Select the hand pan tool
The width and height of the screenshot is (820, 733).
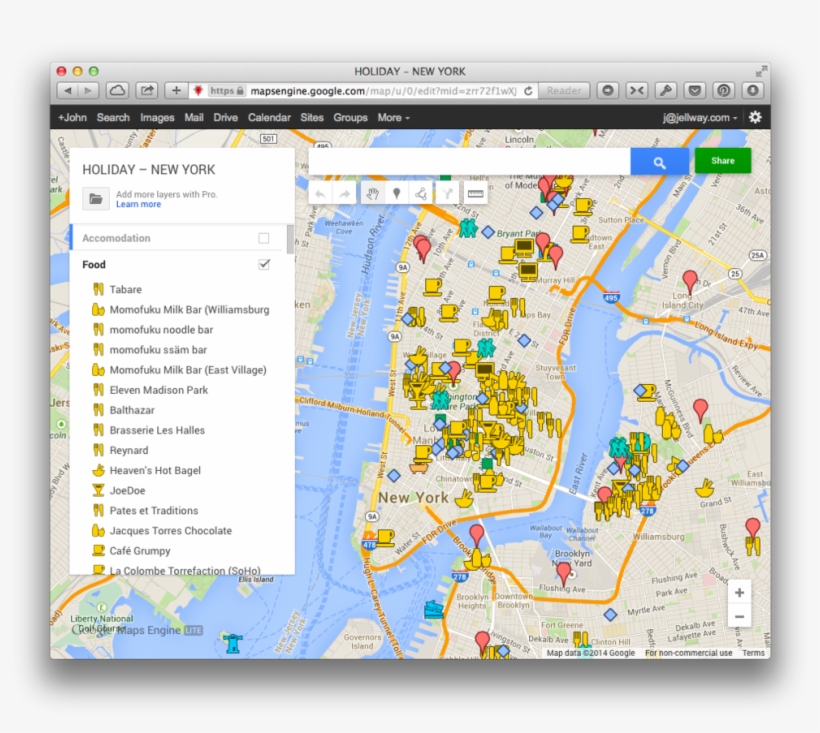[372, 194]
